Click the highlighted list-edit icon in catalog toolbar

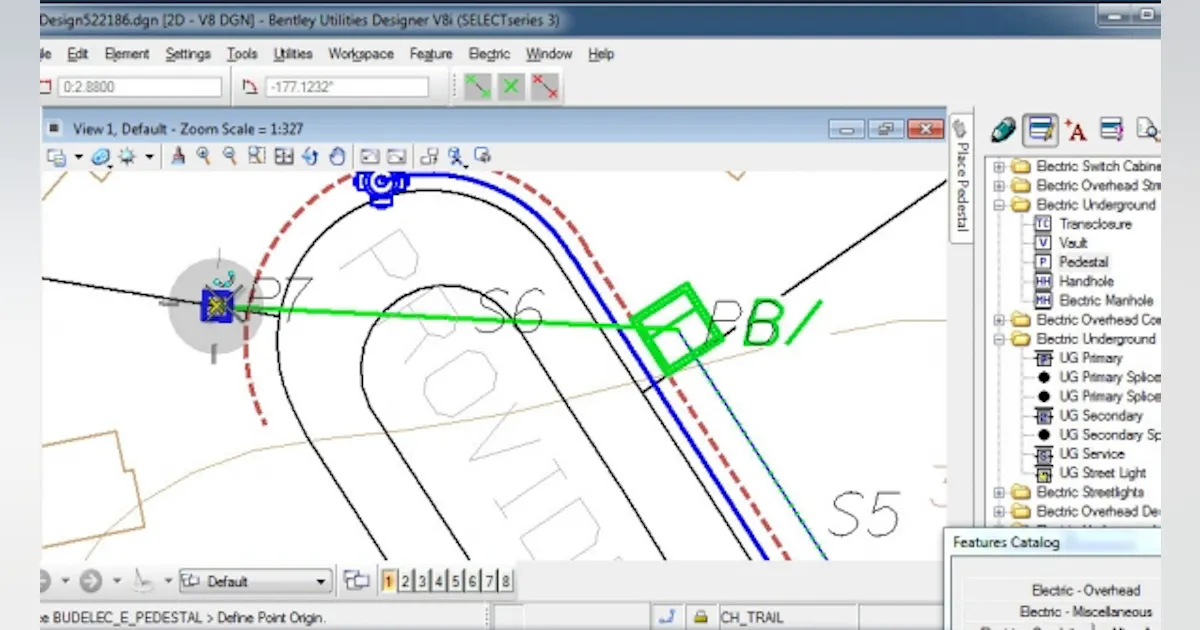1041,129
